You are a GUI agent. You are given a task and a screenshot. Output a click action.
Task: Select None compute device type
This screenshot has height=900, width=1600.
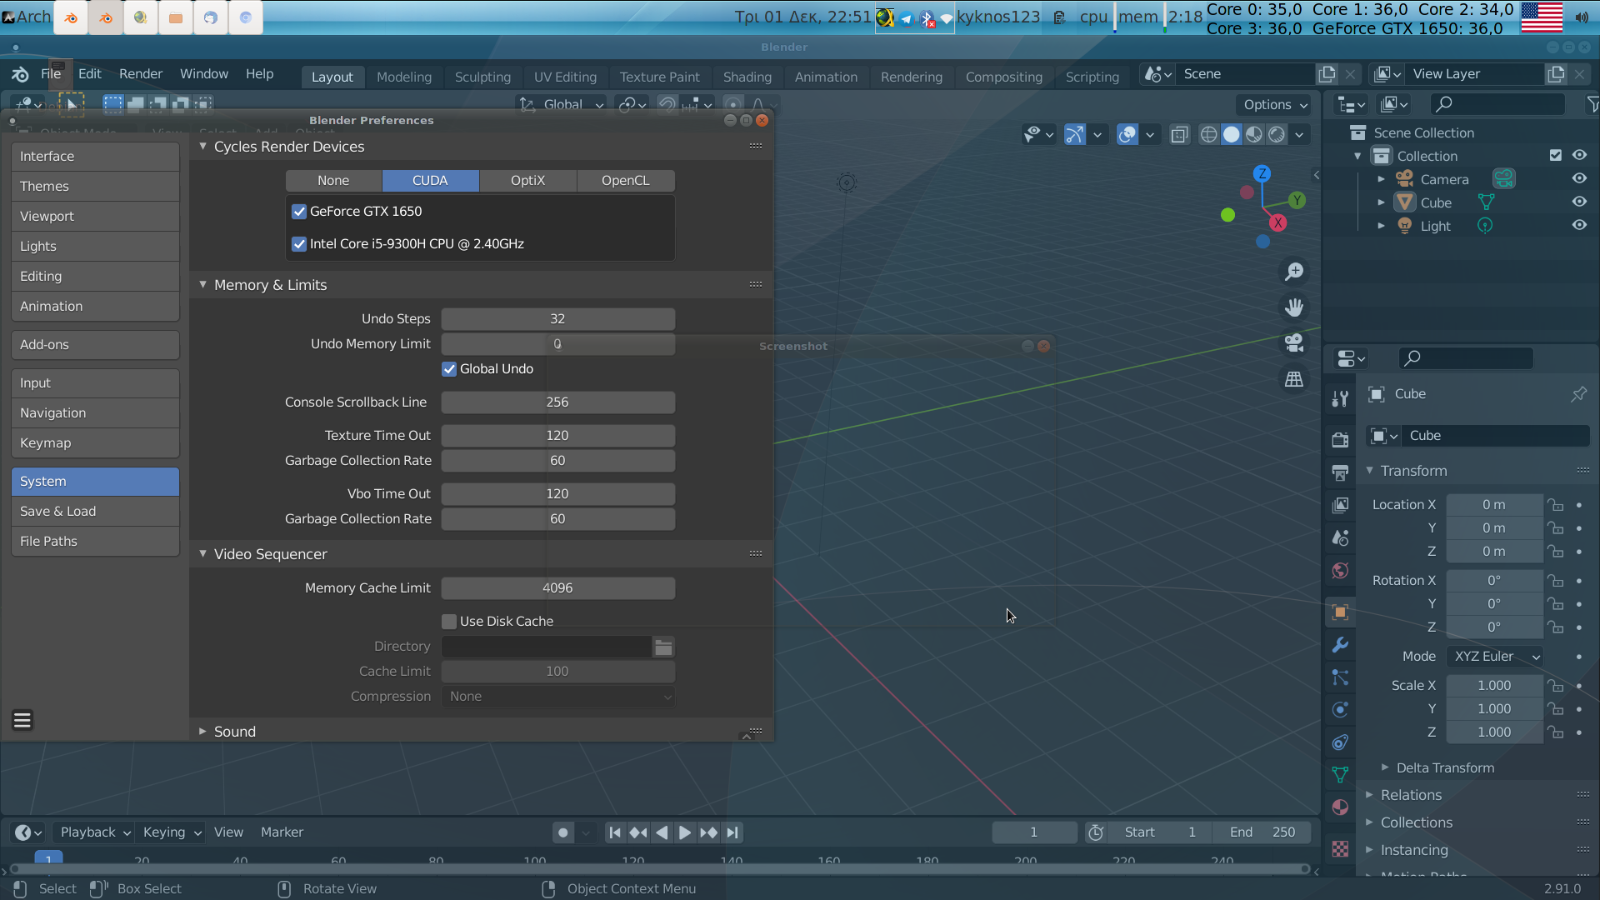click(334, 181)
